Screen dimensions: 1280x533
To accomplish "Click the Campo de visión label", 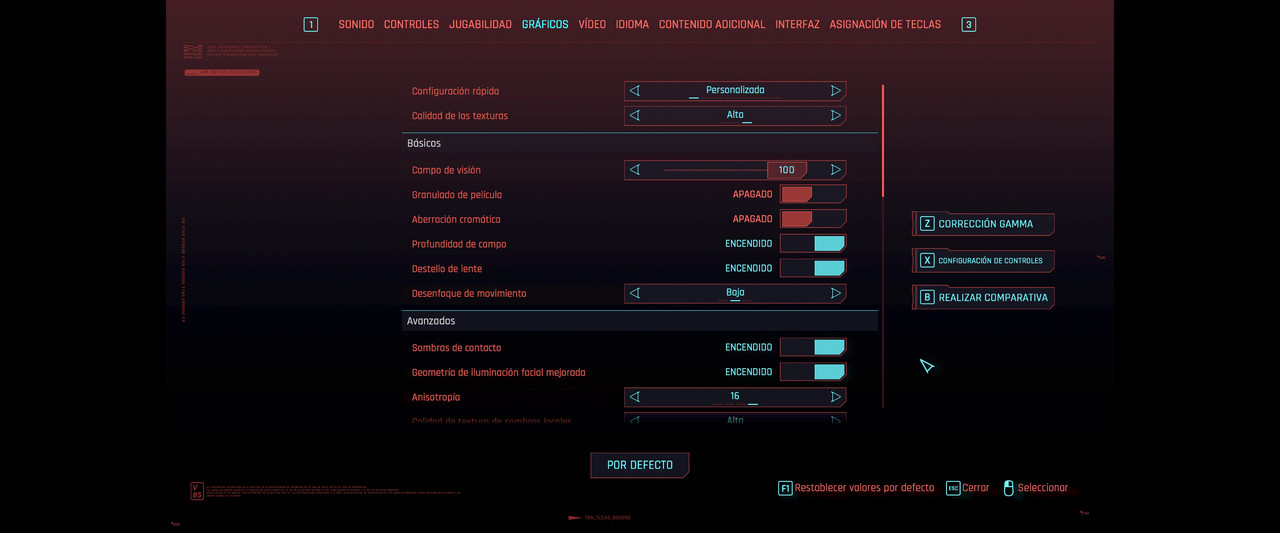I will coord(446,170).
